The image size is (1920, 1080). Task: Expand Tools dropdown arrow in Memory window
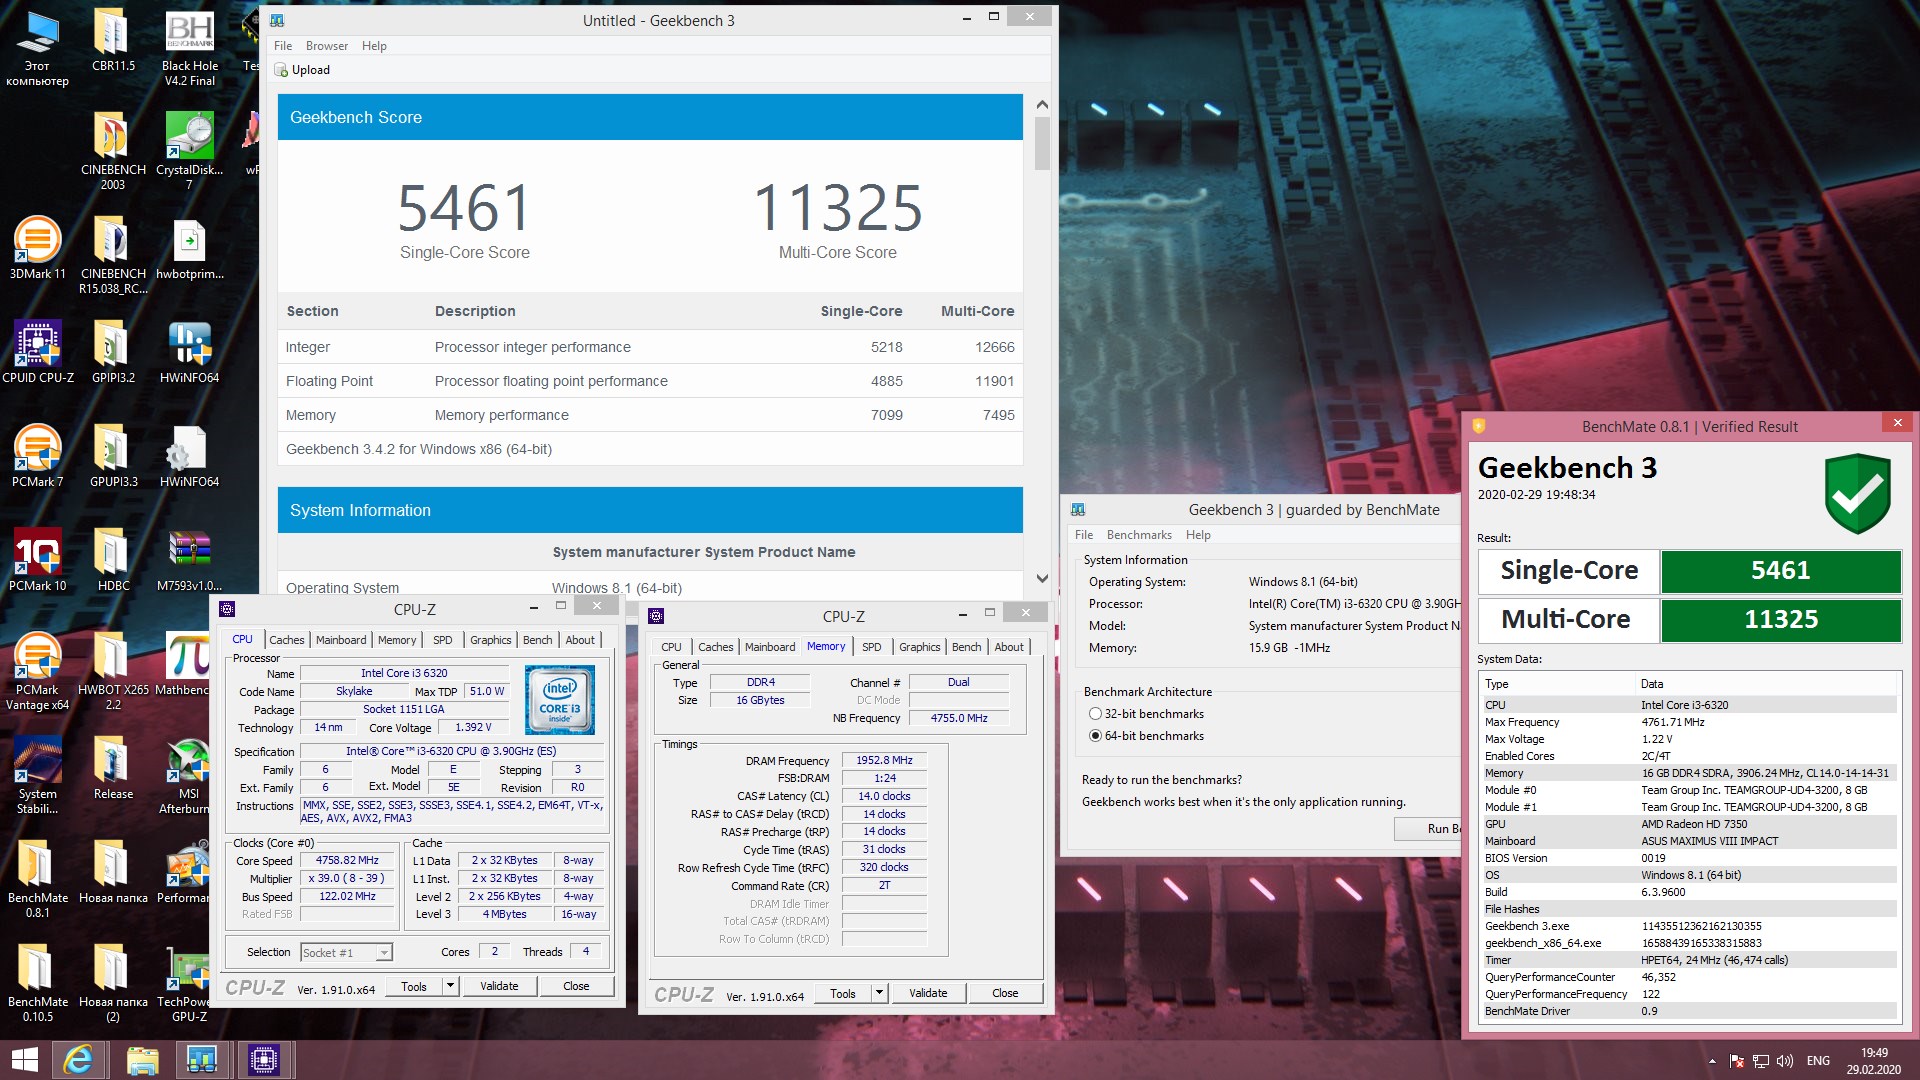[x=879, y=993]
